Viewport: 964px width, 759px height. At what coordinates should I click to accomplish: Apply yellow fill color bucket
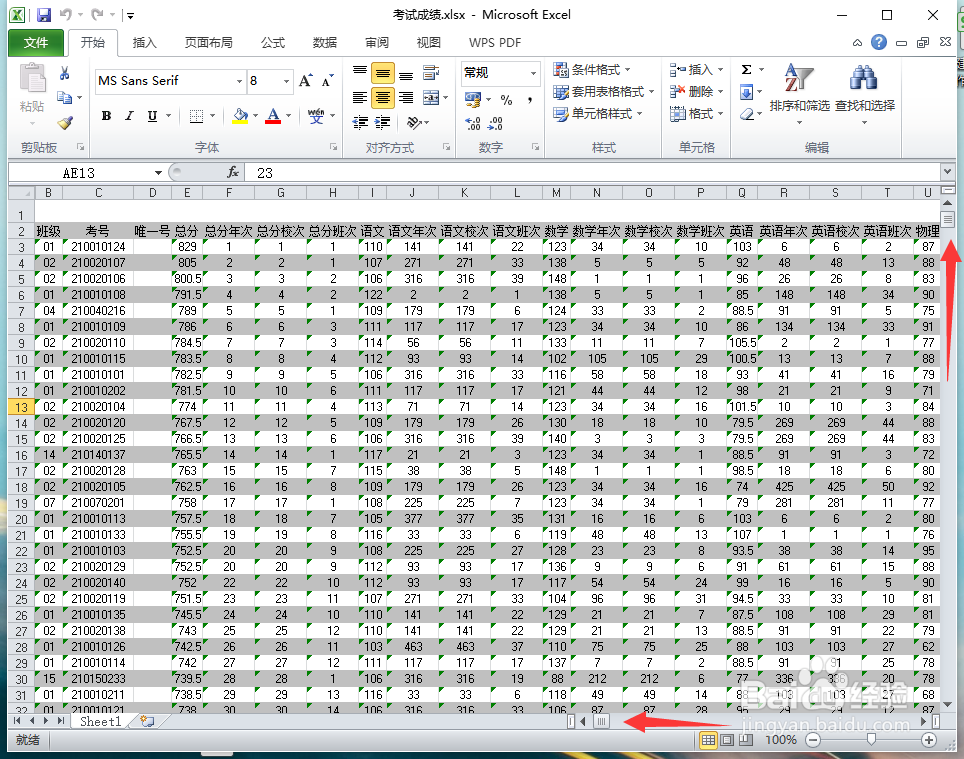240,116
